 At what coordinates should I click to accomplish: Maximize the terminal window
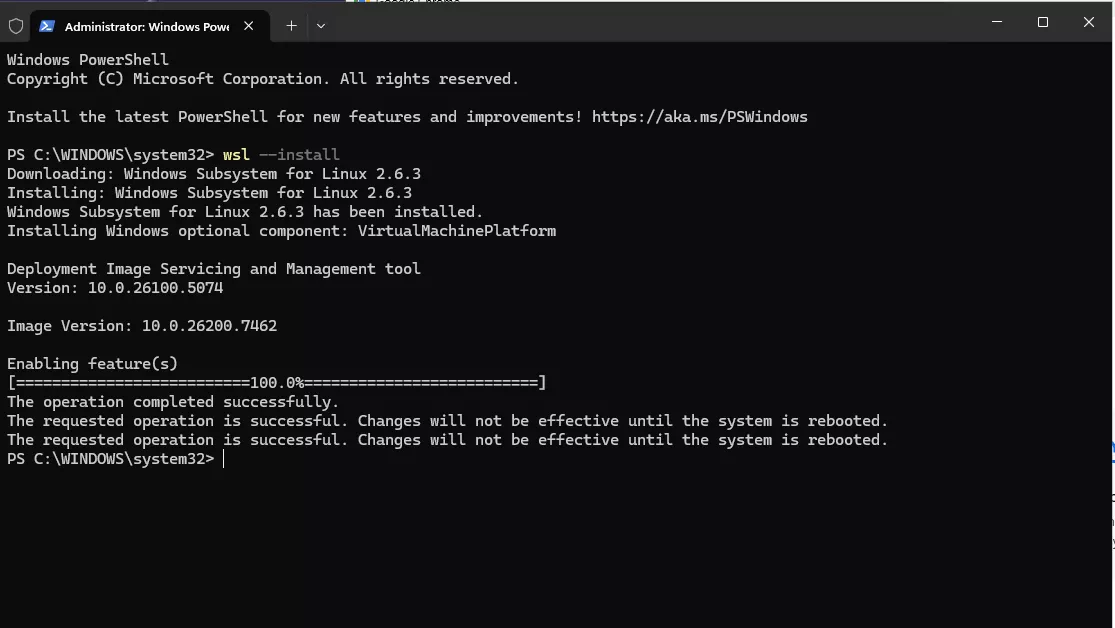1043,22
